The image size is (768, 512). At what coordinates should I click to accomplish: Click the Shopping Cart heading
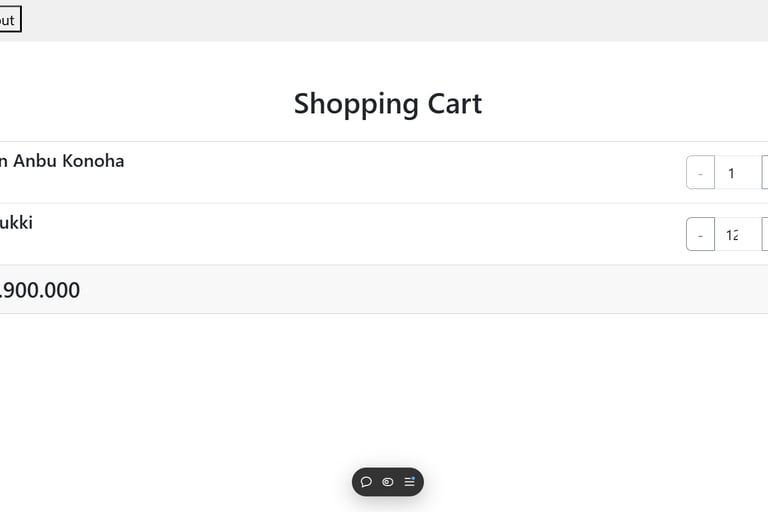coord(388,104)
